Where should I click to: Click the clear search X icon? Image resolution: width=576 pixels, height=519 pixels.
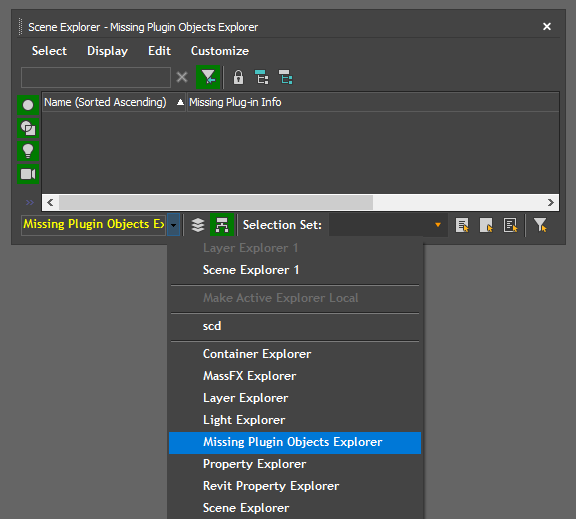point(182,77)
